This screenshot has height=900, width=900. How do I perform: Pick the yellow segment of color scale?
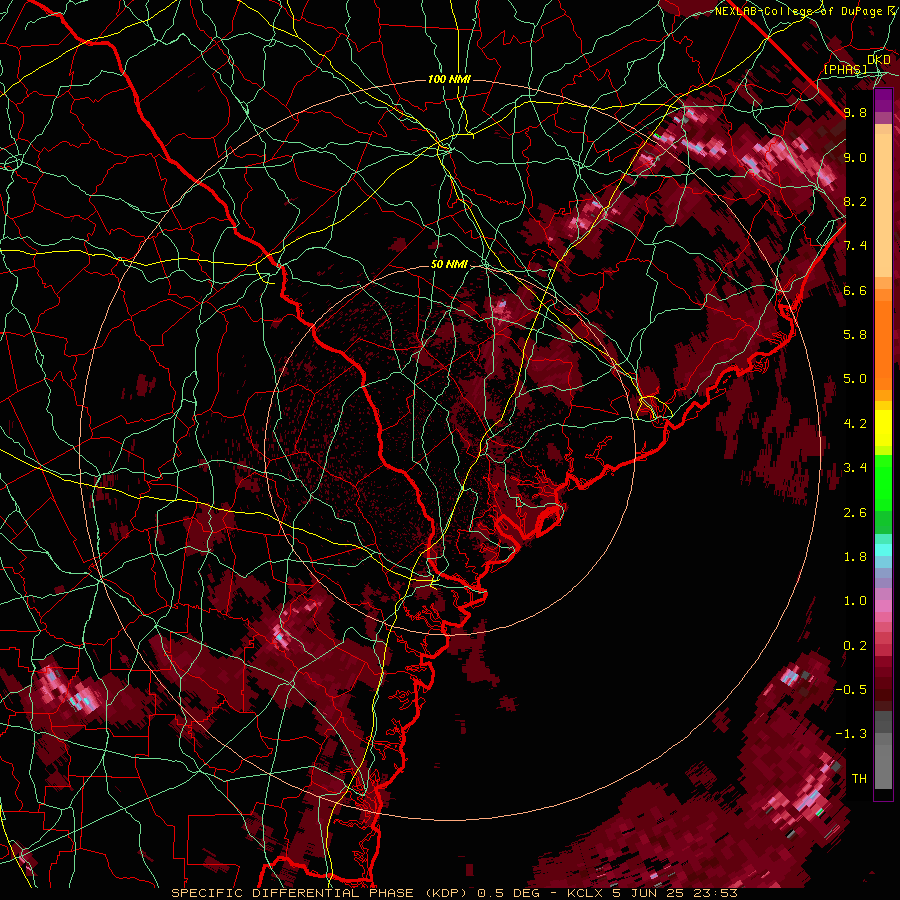(x=883, y=428)
